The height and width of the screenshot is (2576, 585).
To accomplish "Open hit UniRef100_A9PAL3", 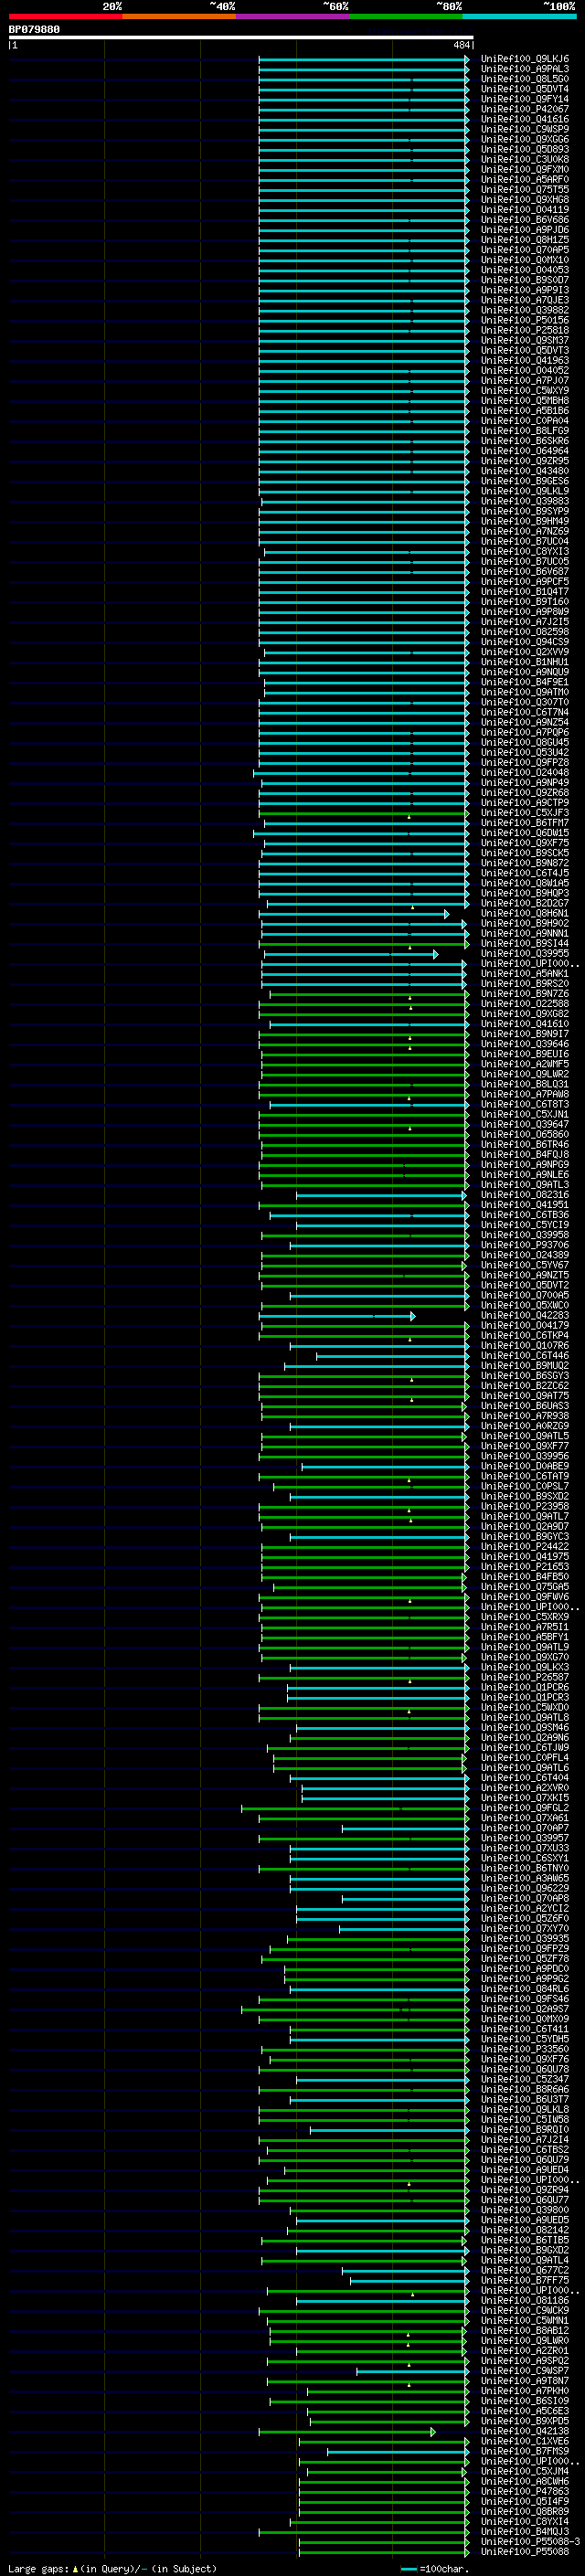I will pos(525,69).
